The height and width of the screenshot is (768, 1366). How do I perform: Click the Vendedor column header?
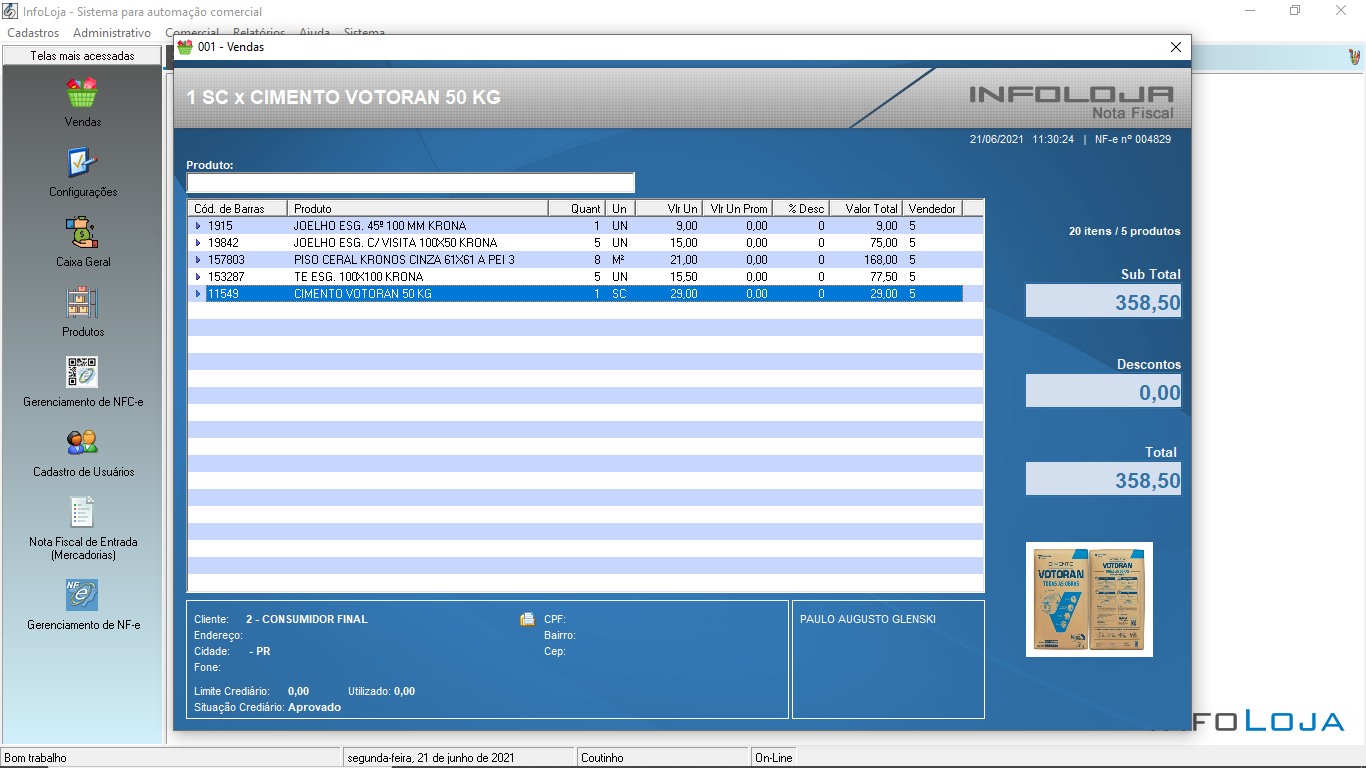(933, 208)
